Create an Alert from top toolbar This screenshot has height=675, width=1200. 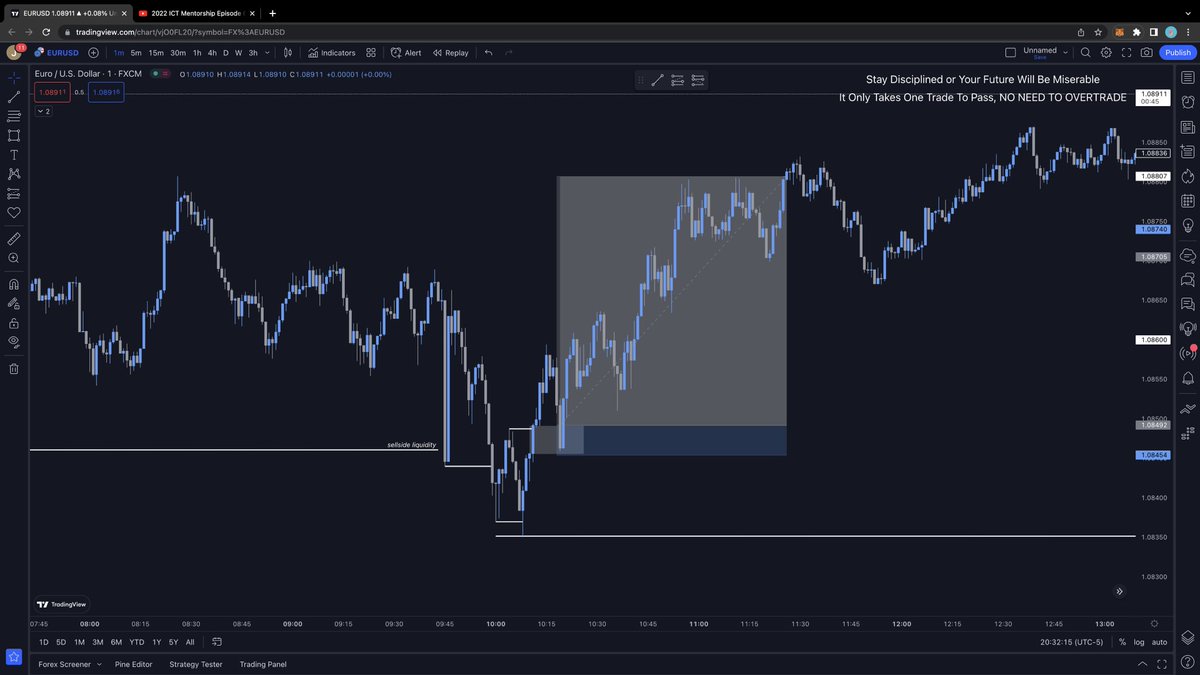pyautogui.click(x=406, y=53)
